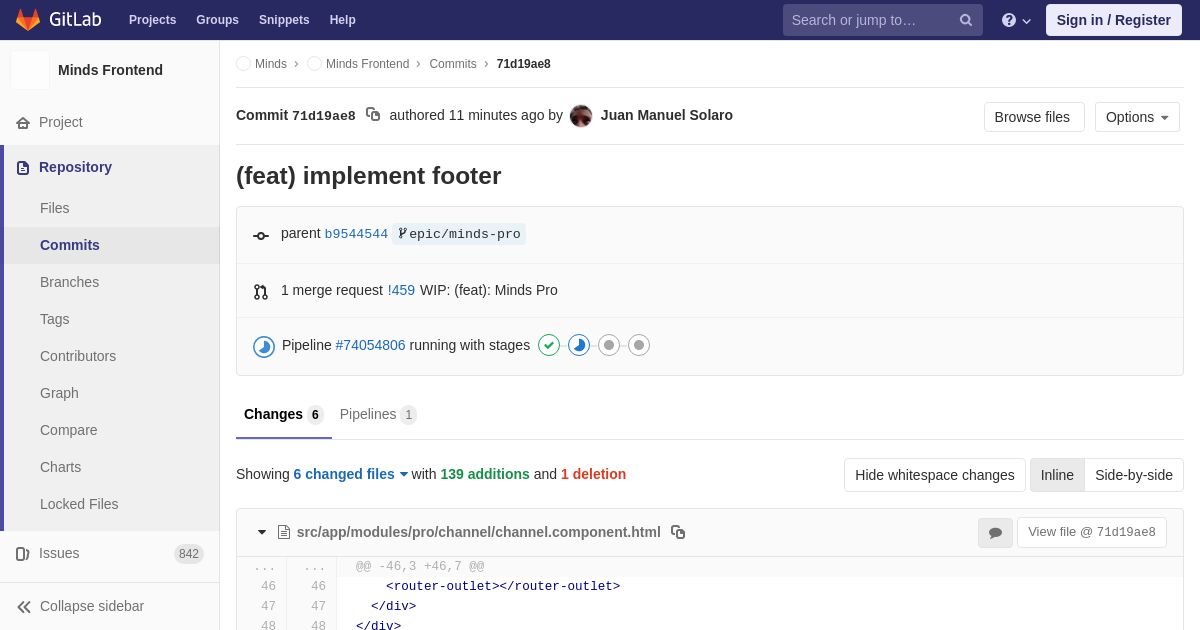
Task: Click the running pipeline status icon
Action: 264,346
